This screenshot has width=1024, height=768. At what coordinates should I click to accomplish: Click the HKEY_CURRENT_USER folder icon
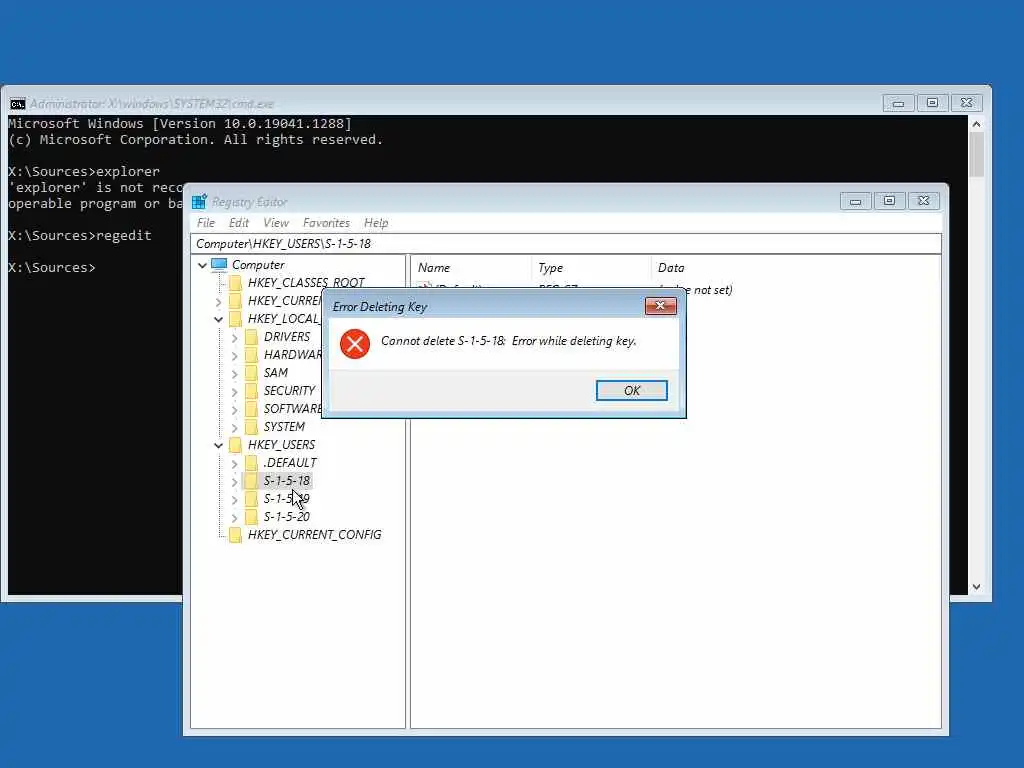(x=236, y=300)
